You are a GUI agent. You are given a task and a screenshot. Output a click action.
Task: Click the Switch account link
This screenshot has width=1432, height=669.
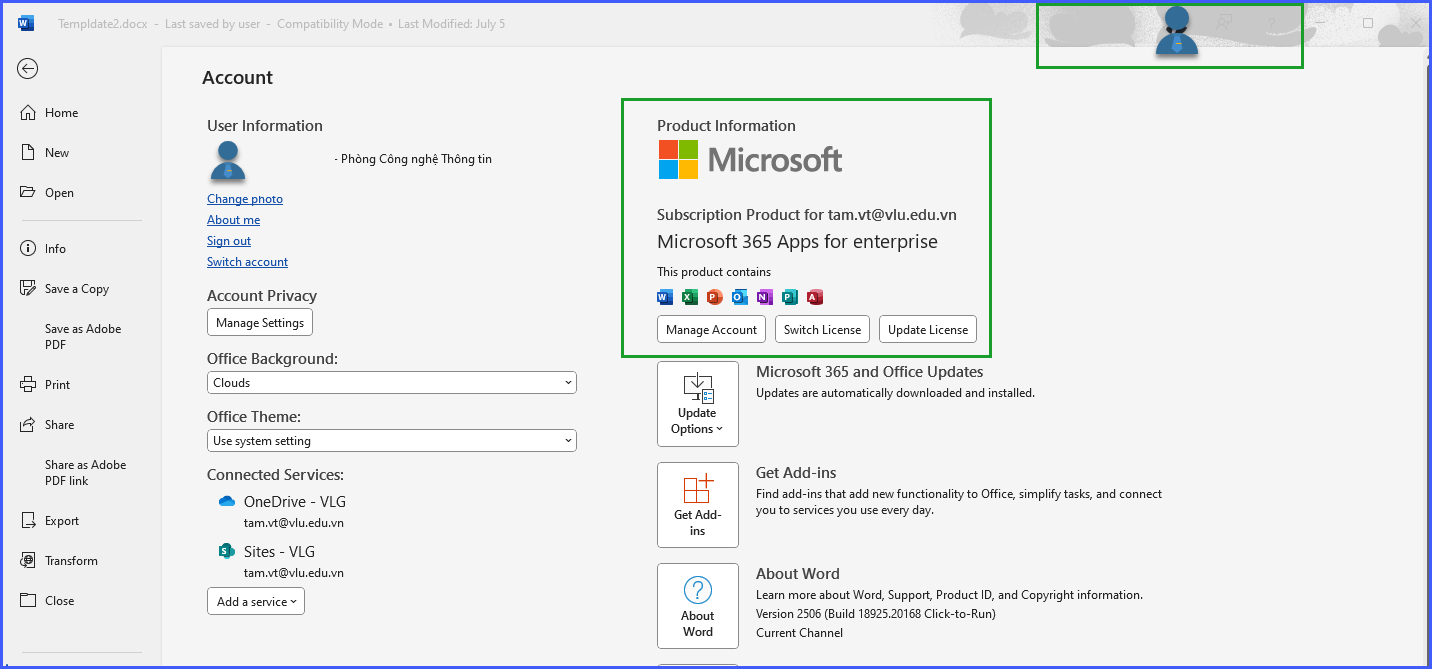tap(247, 262)
